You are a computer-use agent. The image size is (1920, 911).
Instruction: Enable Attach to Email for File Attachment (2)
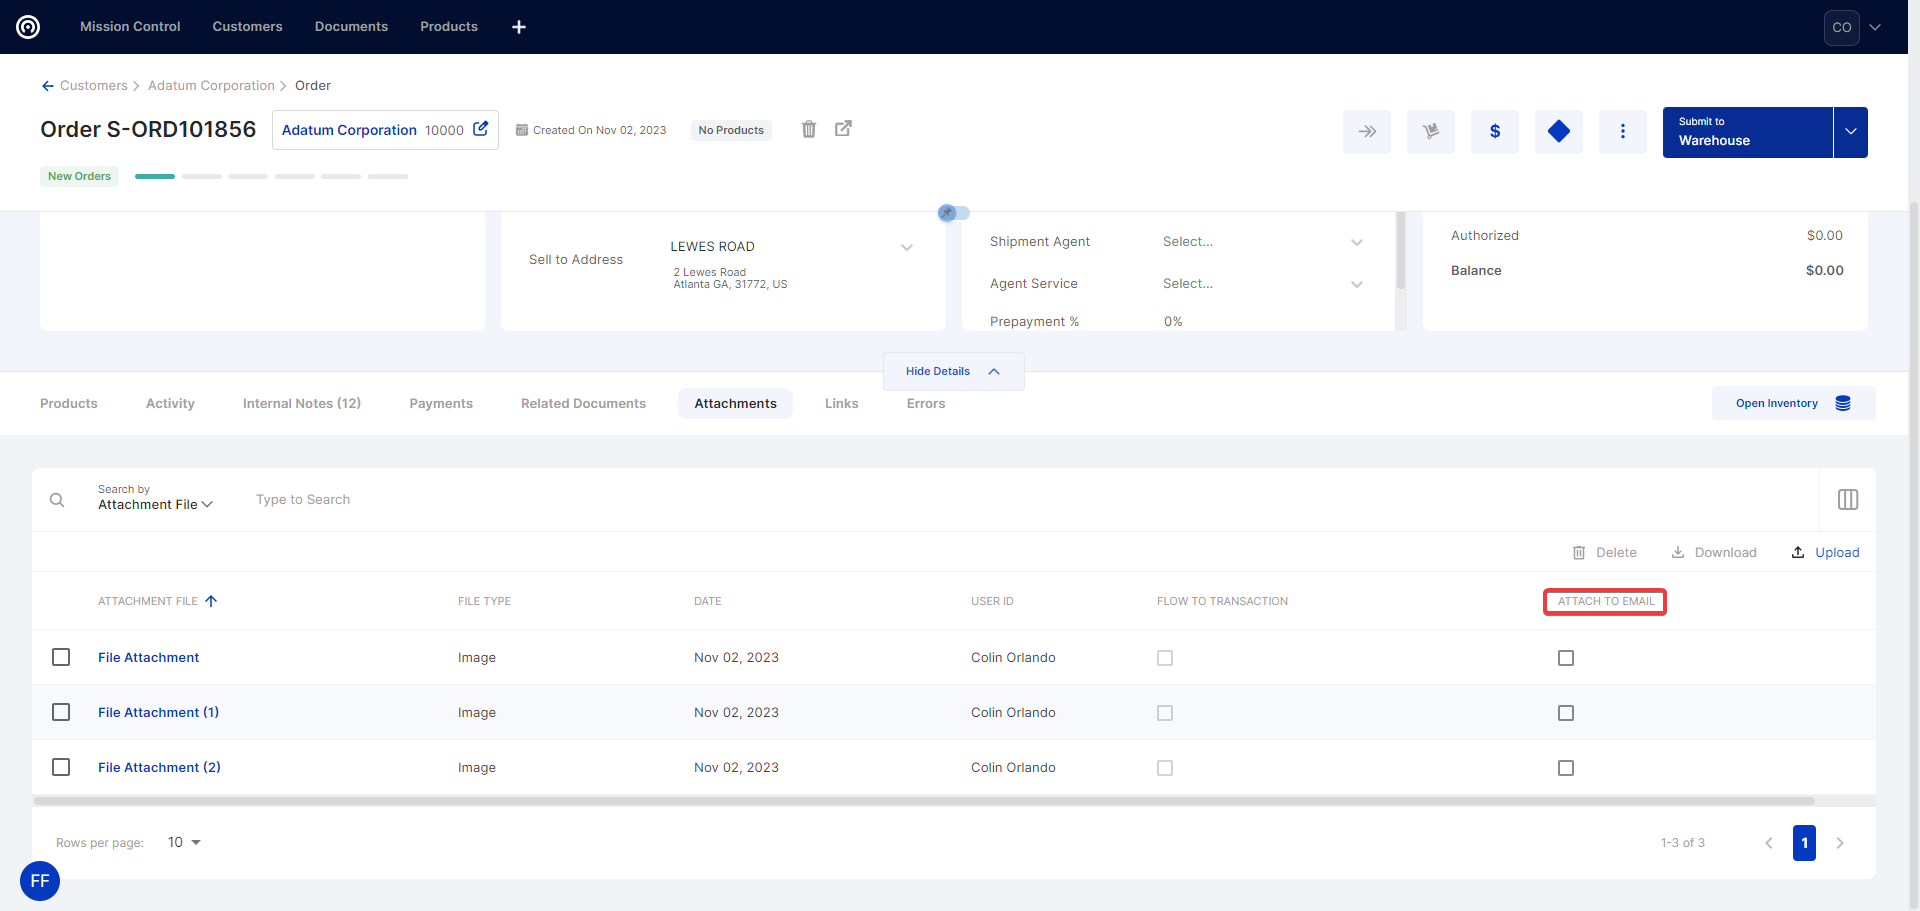[1566, 768]
